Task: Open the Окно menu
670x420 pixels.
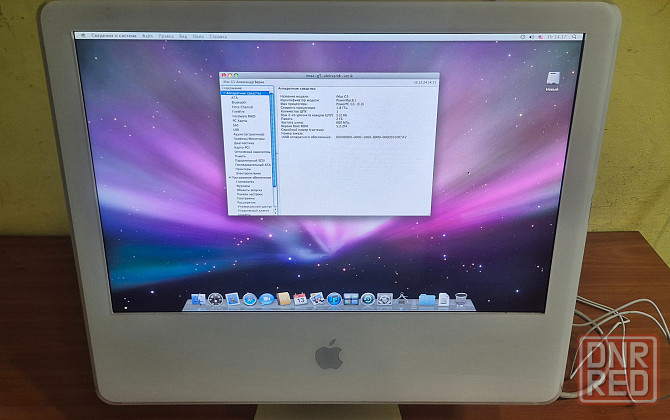Action: (198, 36)
